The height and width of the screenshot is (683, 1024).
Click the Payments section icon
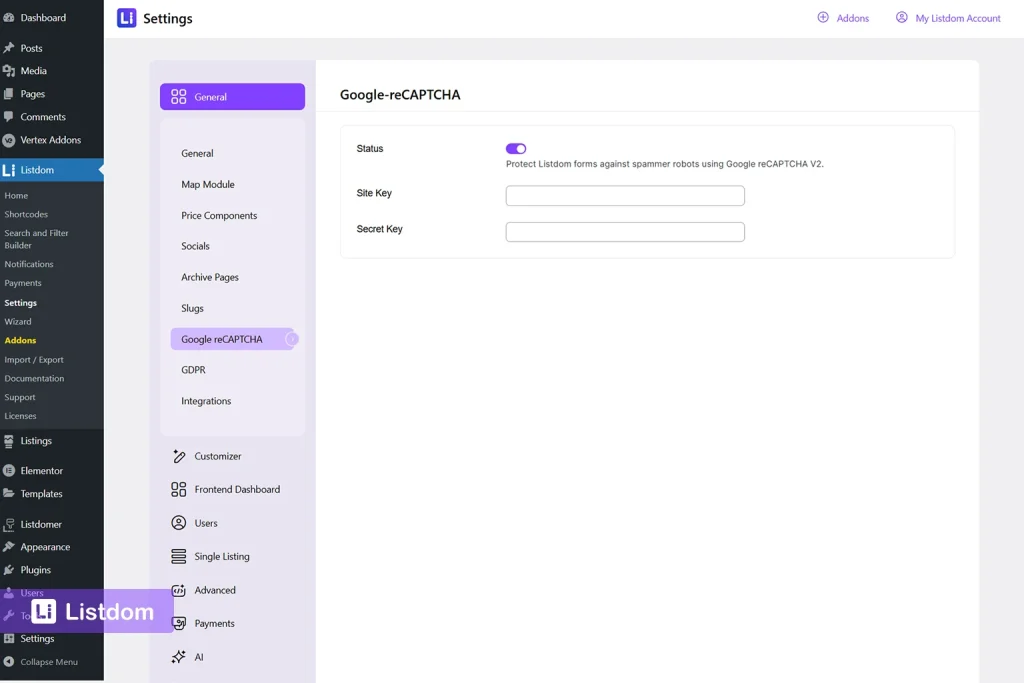pos(180,623)
